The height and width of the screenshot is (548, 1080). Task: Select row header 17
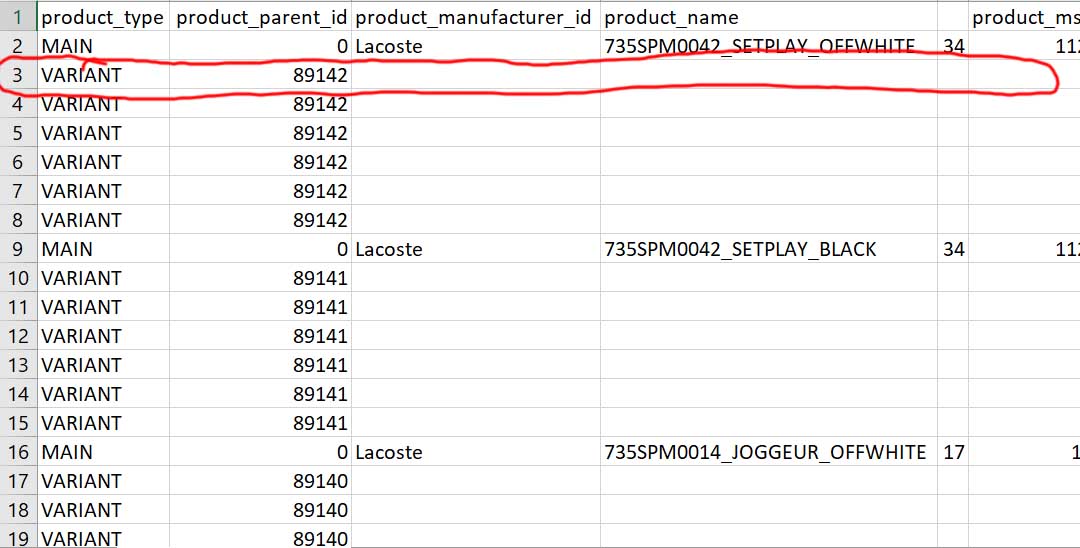coord(18,481)
